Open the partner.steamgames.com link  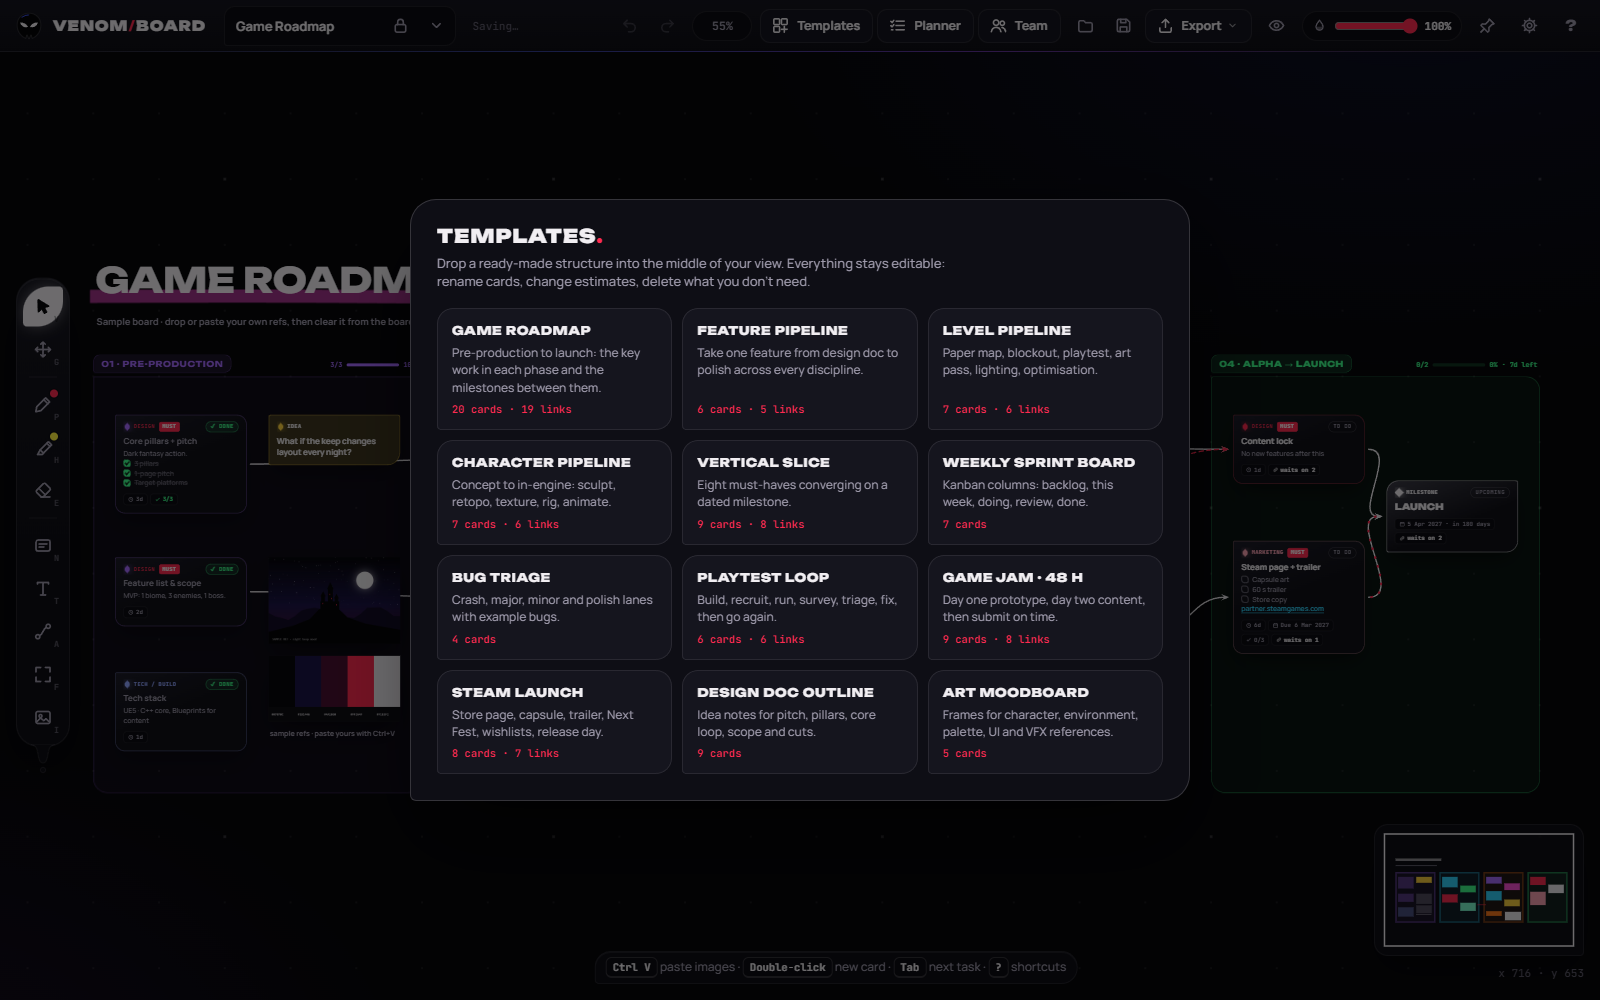tap(1282, 609)
